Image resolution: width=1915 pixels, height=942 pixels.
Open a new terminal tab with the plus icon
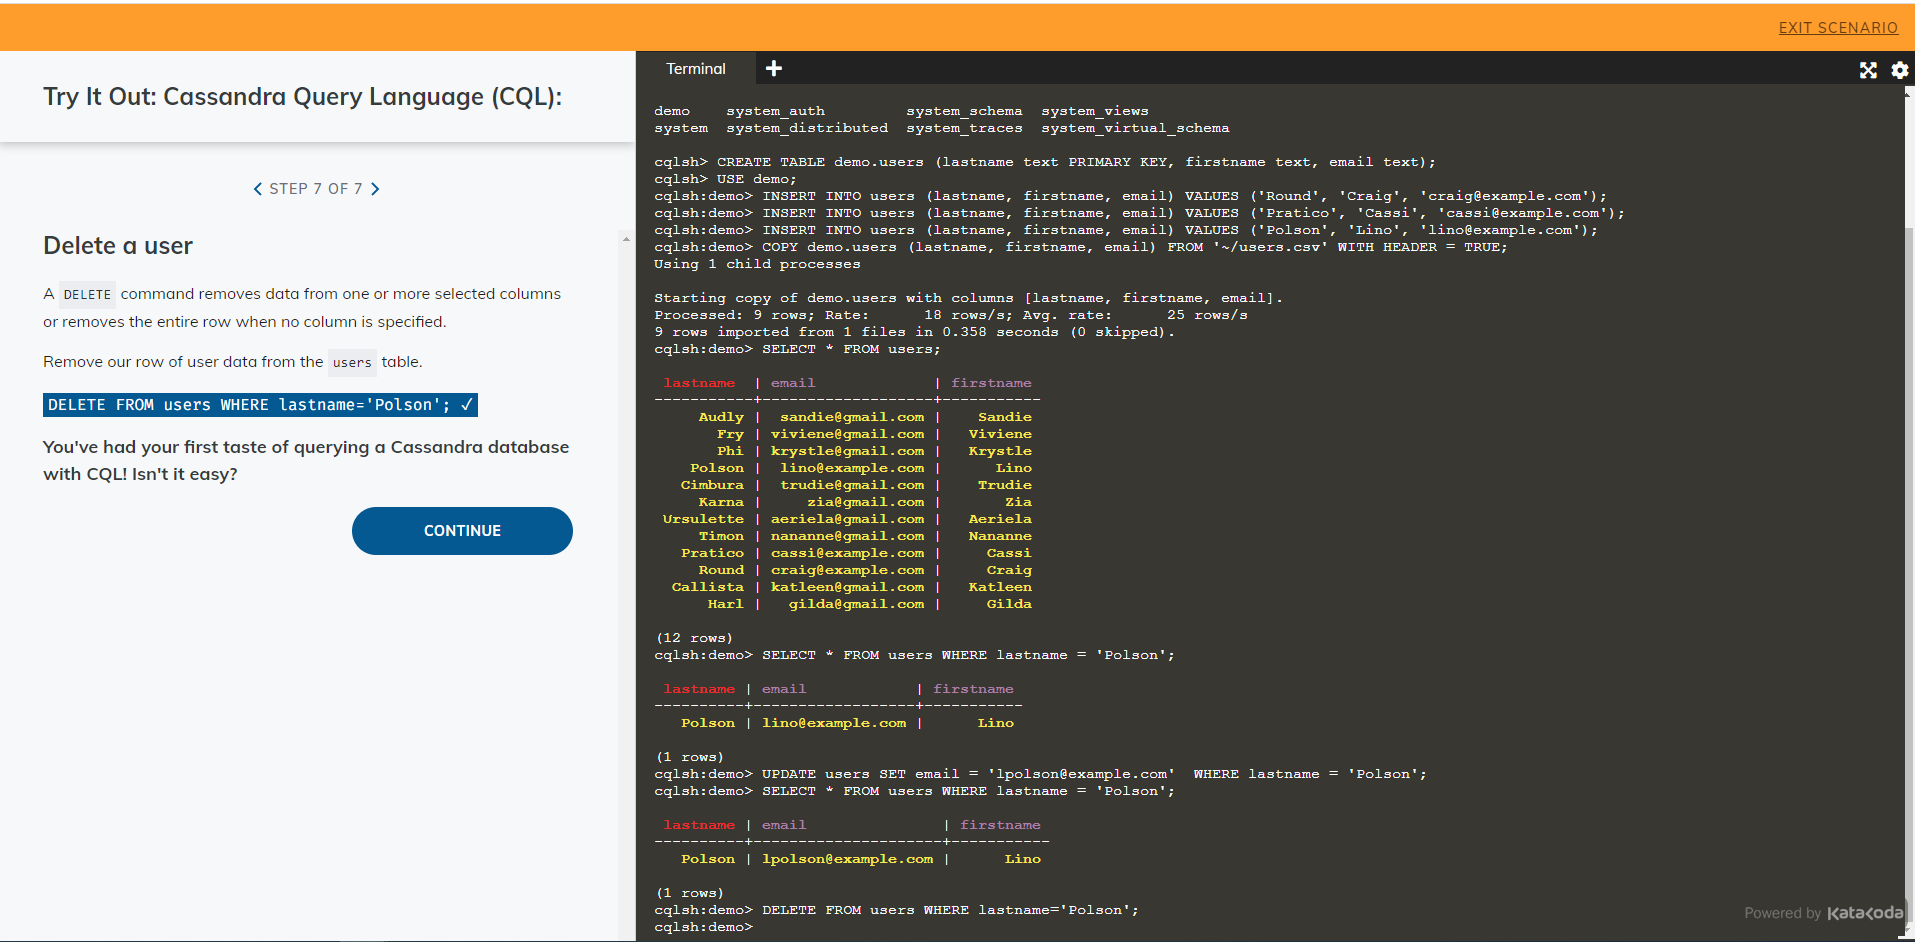pos(773,68)
